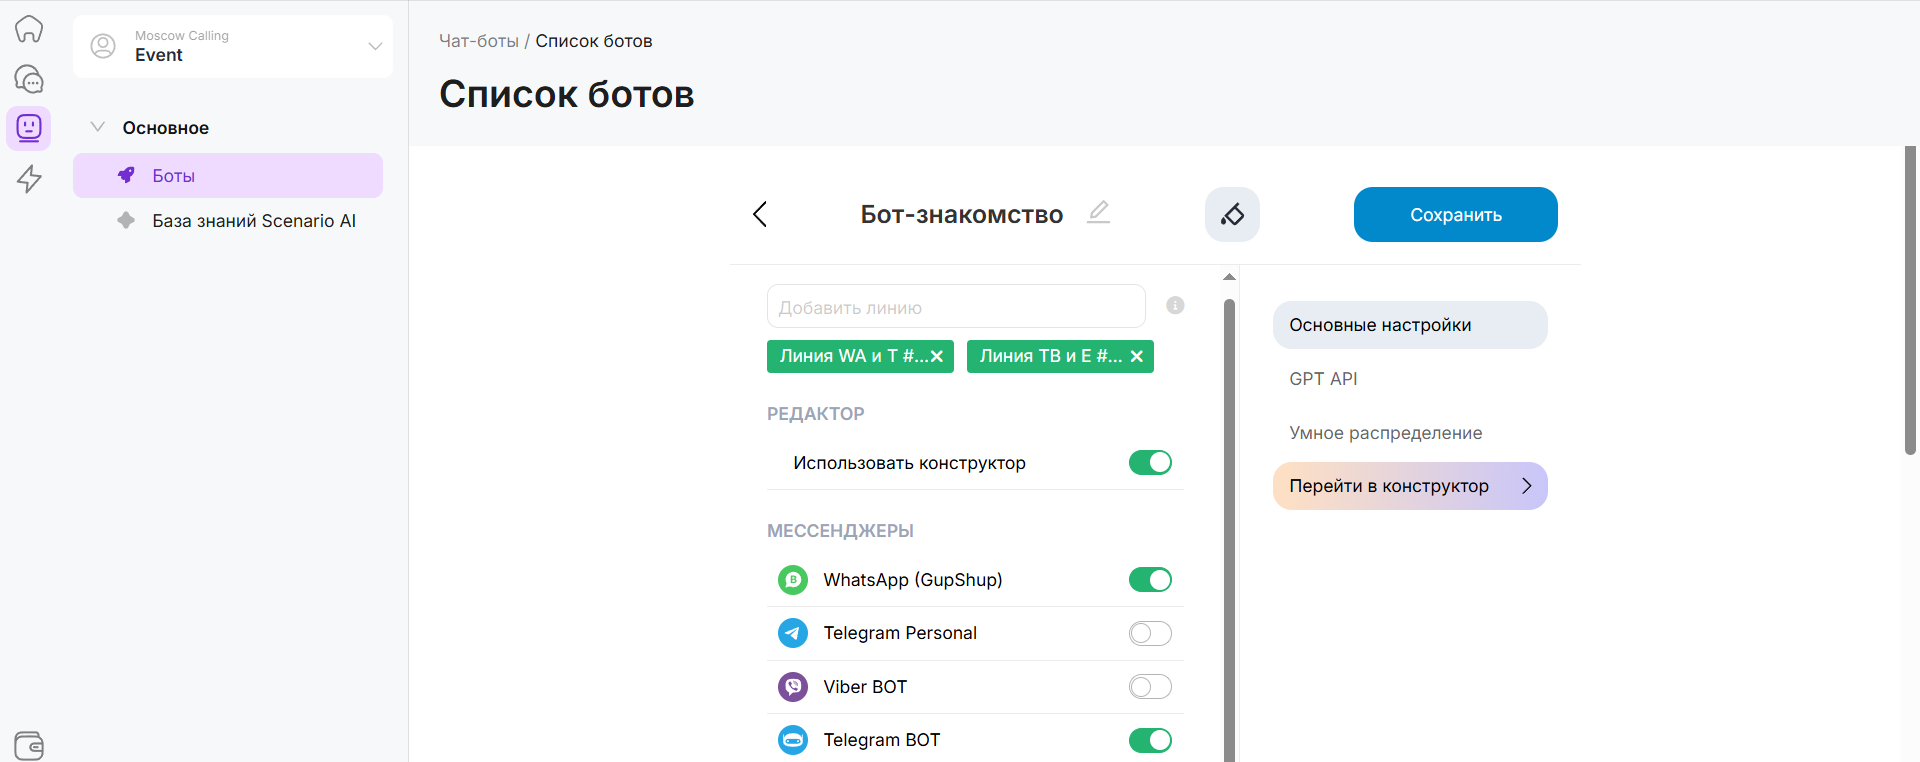The width and height of the screenshot is (1920, 762).
Task: Open the Moscow Calling Event account dropdown
Action: (x=233, y=46)
